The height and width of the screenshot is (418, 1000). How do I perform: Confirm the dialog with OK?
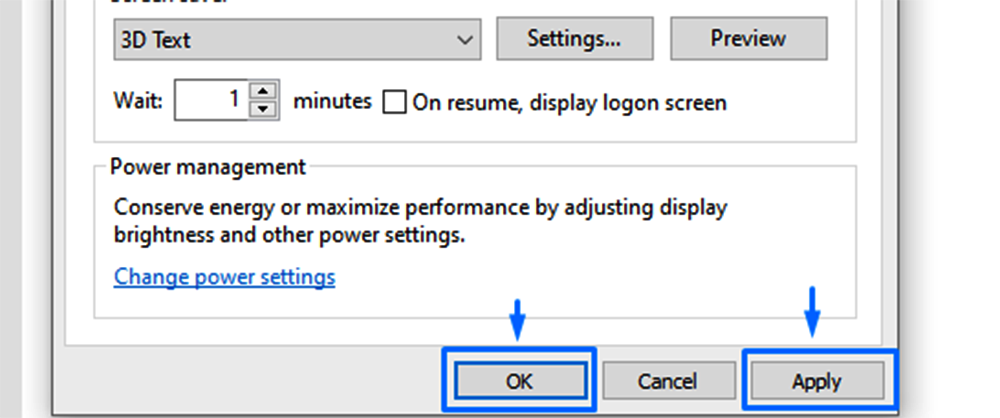click(519, 381)
